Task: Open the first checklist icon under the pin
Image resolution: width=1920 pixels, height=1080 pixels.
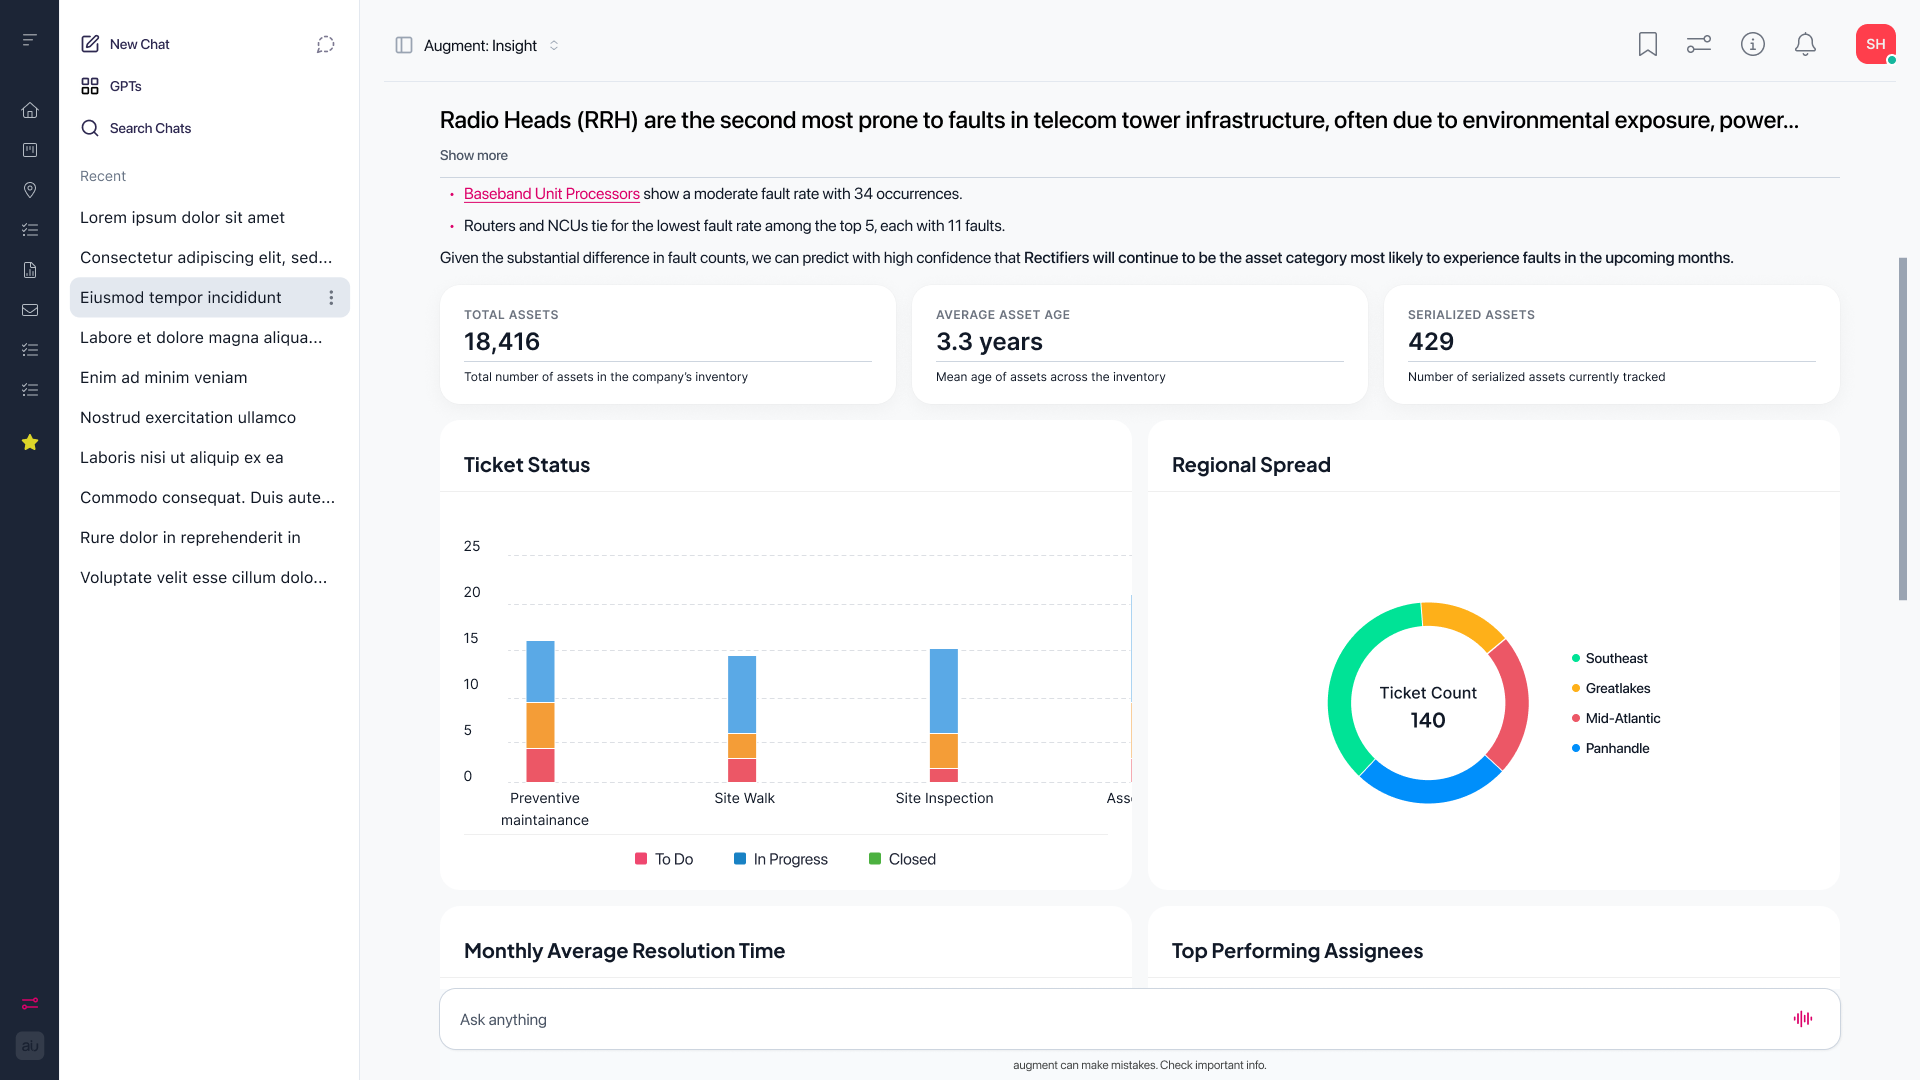Action: tap(30, 230)
